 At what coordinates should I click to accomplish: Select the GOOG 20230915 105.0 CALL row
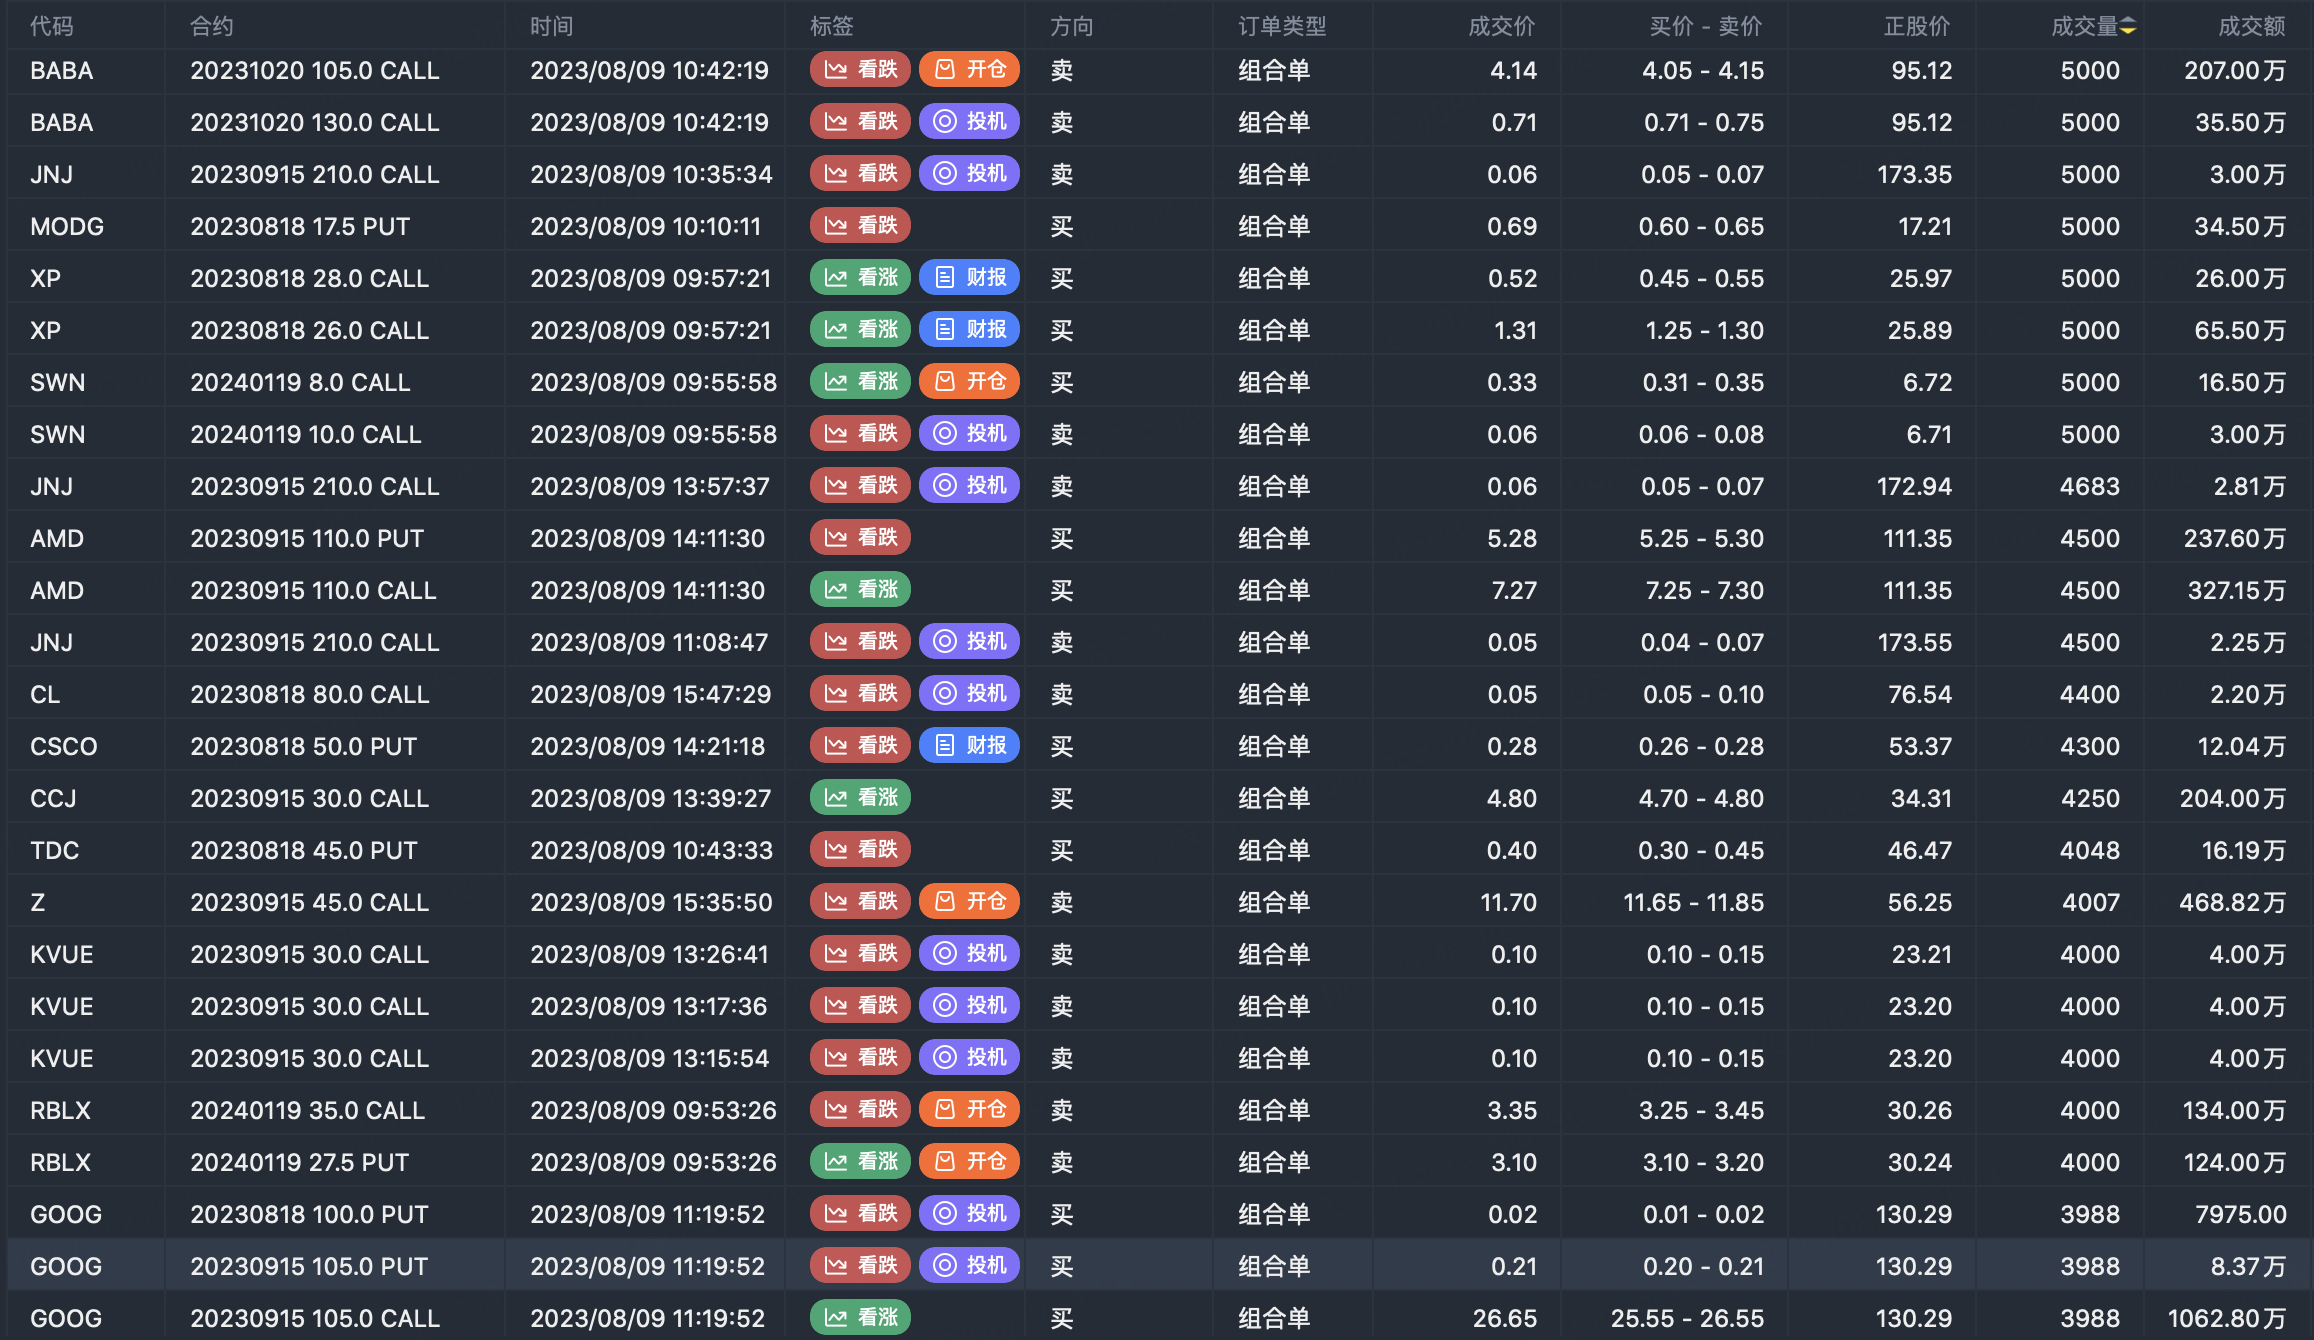pos(314,1318)
